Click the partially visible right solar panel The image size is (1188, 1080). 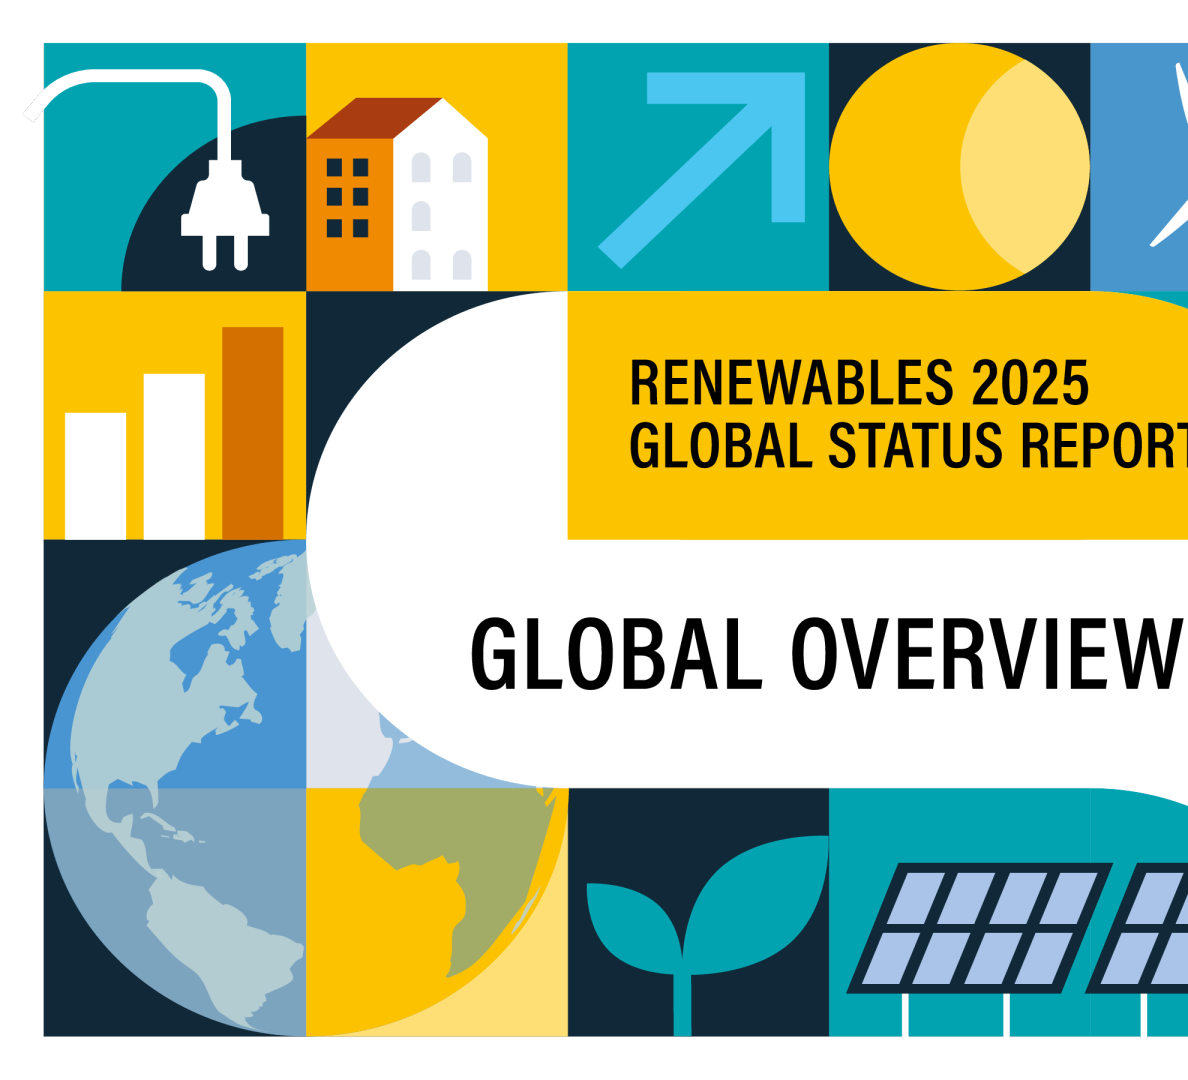click(1150, 928)
